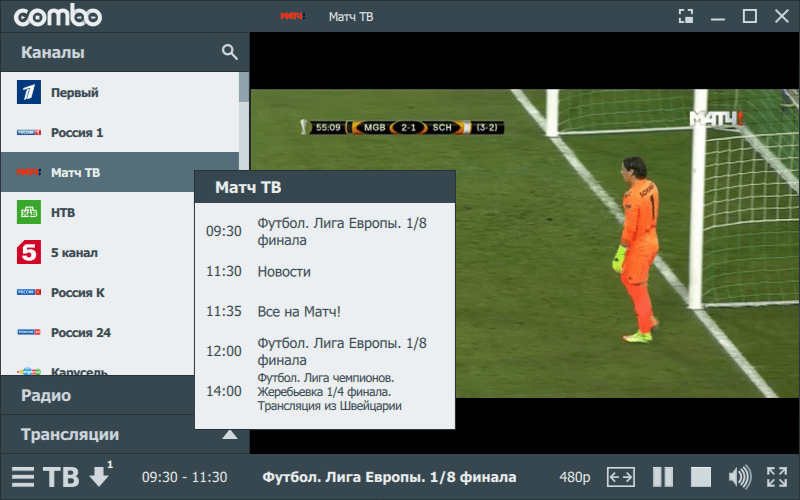Open the Трансляции section
The width and height of the screenshot is (800, 500).
click(x=97, y=435)
